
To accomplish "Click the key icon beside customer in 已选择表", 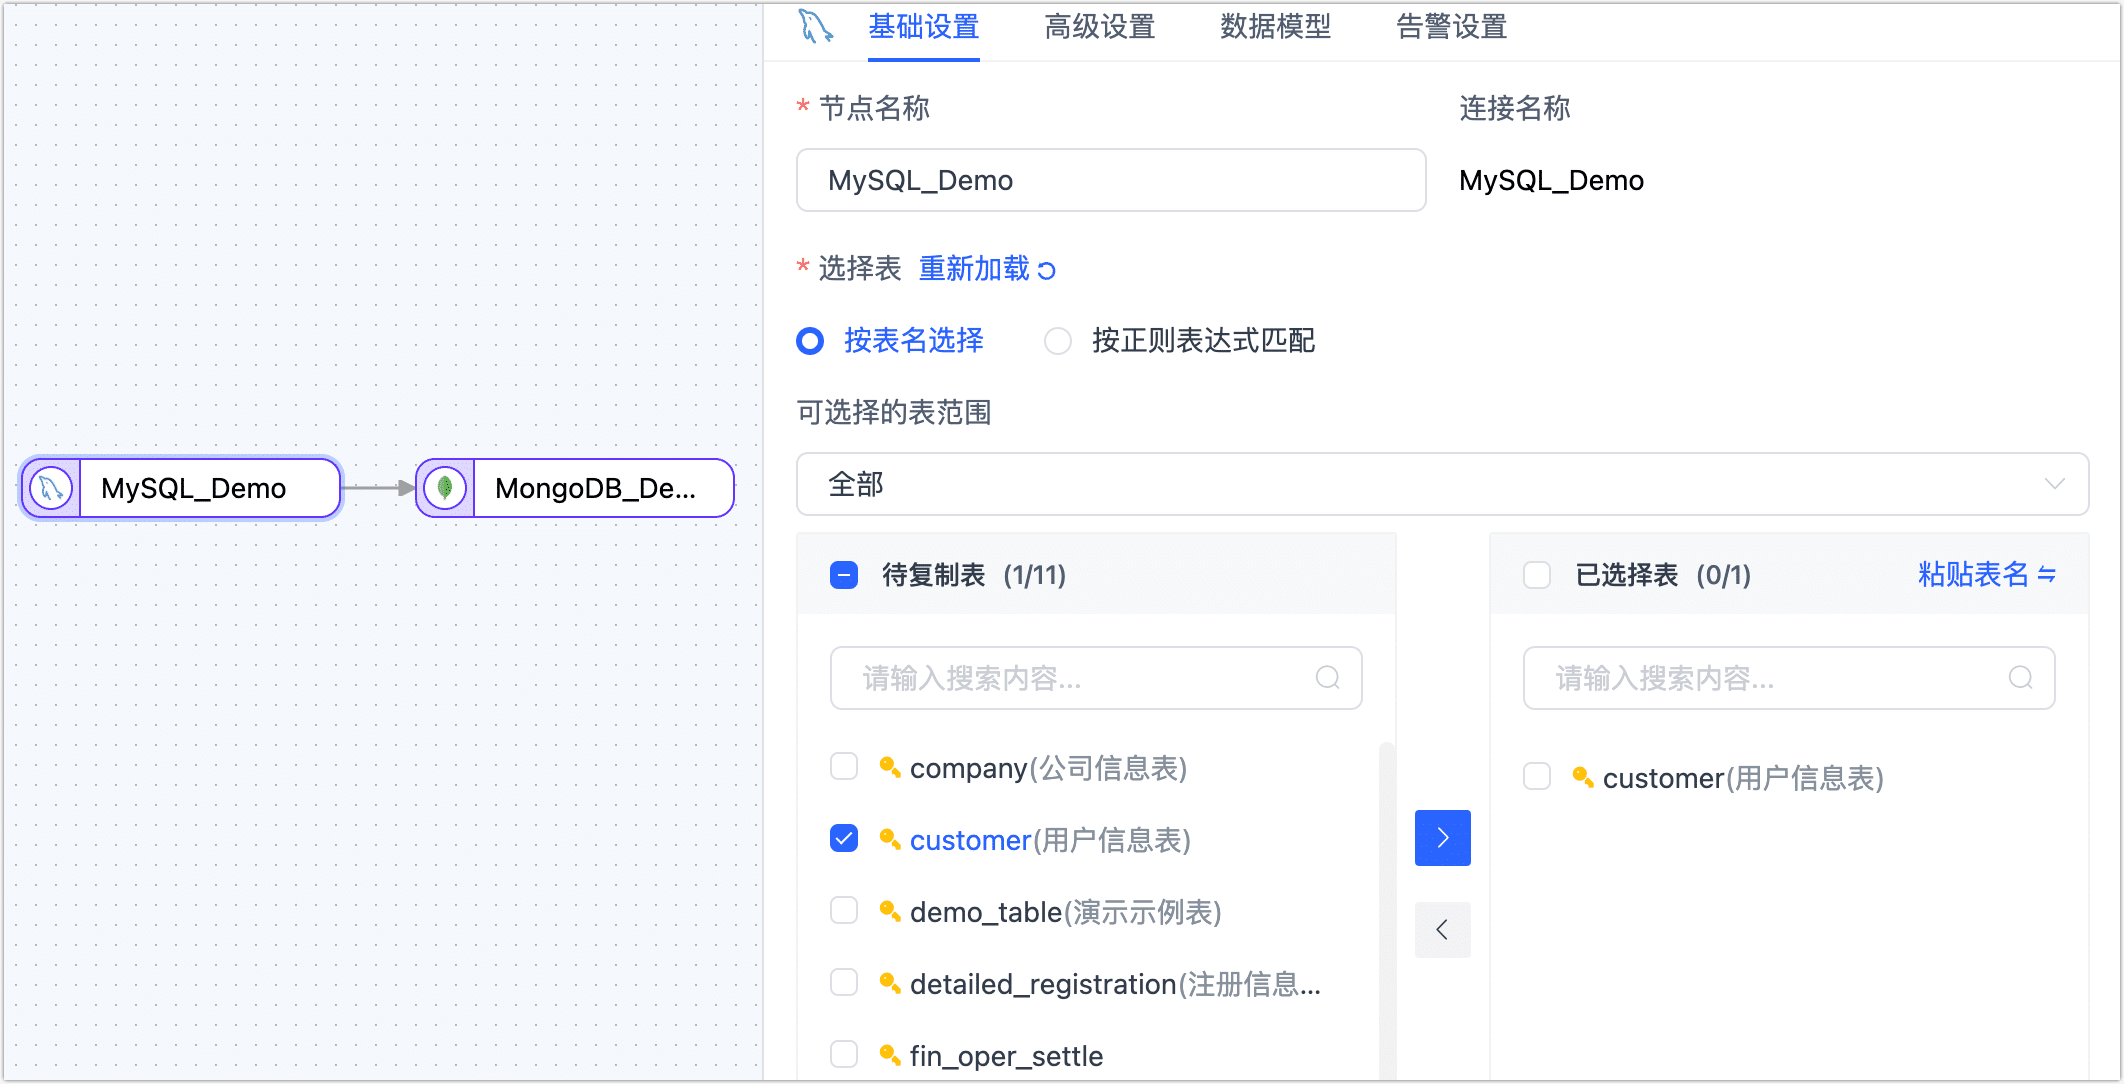I will pyautogui.click(x=1583, y=777).
